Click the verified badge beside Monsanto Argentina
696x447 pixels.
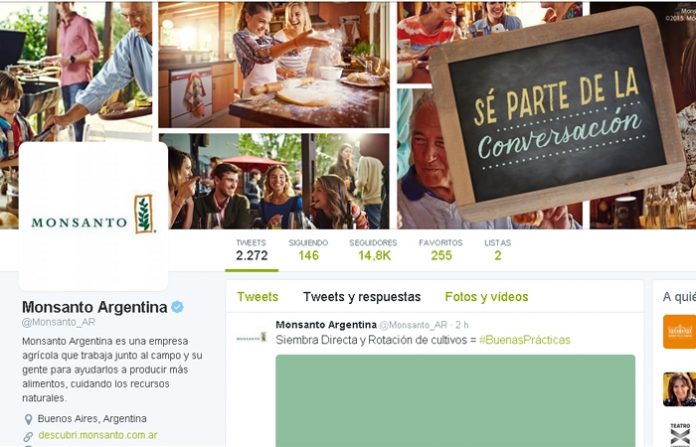tap(178, 307)
